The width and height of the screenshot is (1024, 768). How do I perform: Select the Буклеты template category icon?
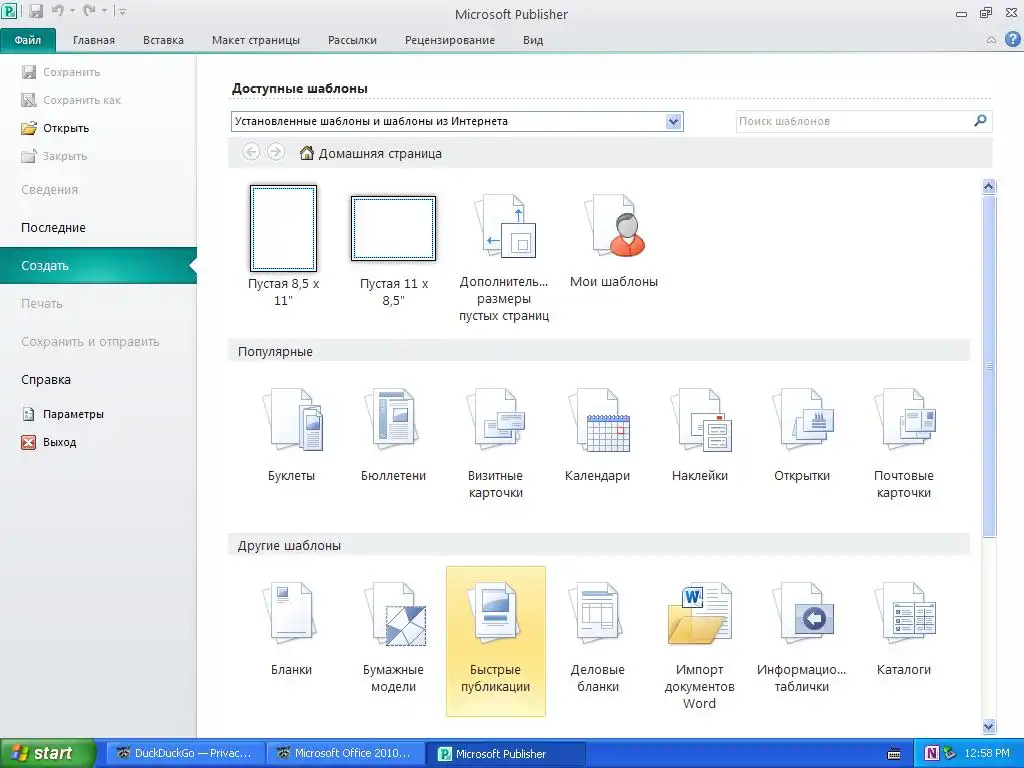tap(292, 421)
